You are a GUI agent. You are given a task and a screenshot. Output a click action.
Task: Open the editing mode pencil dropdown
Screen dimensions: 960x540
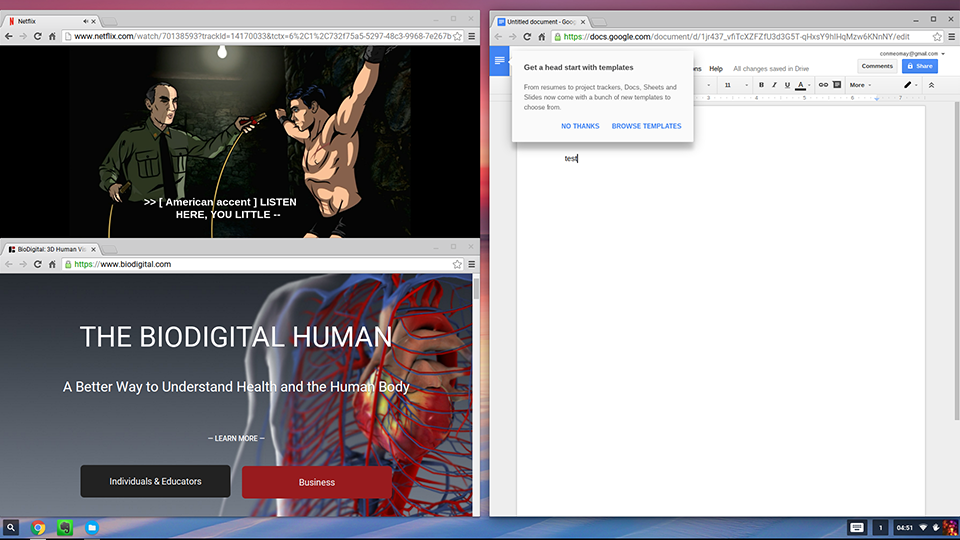910,85
